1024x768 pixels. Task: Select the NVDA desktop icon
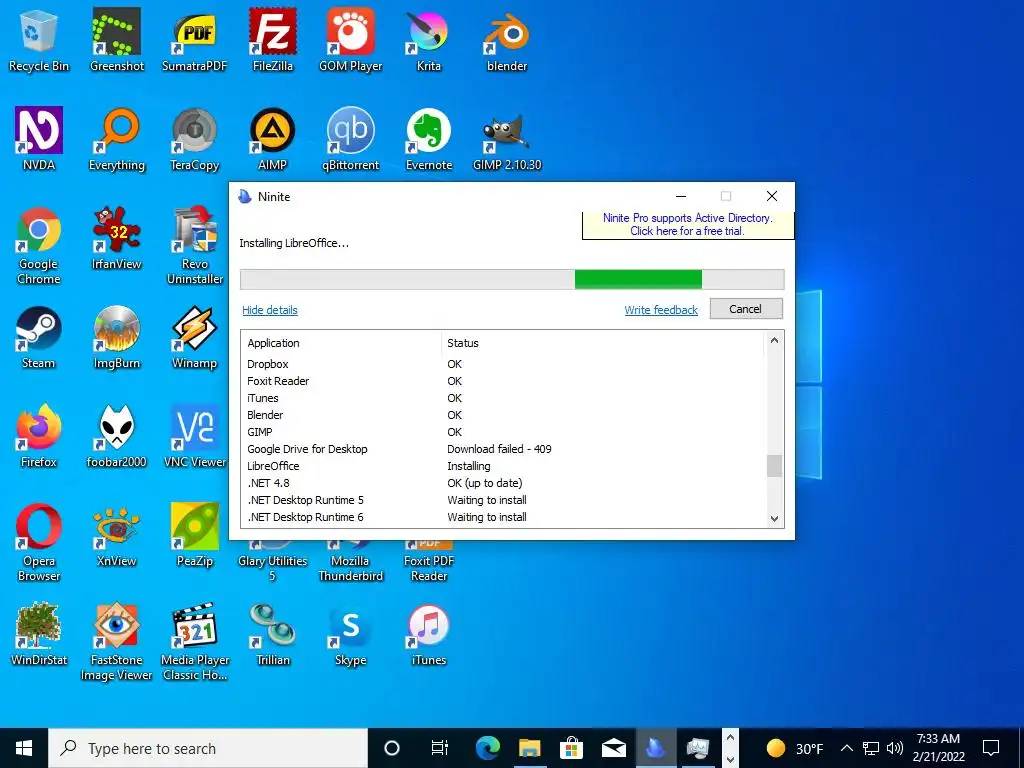pyautogui.click(x=39, y=139)
